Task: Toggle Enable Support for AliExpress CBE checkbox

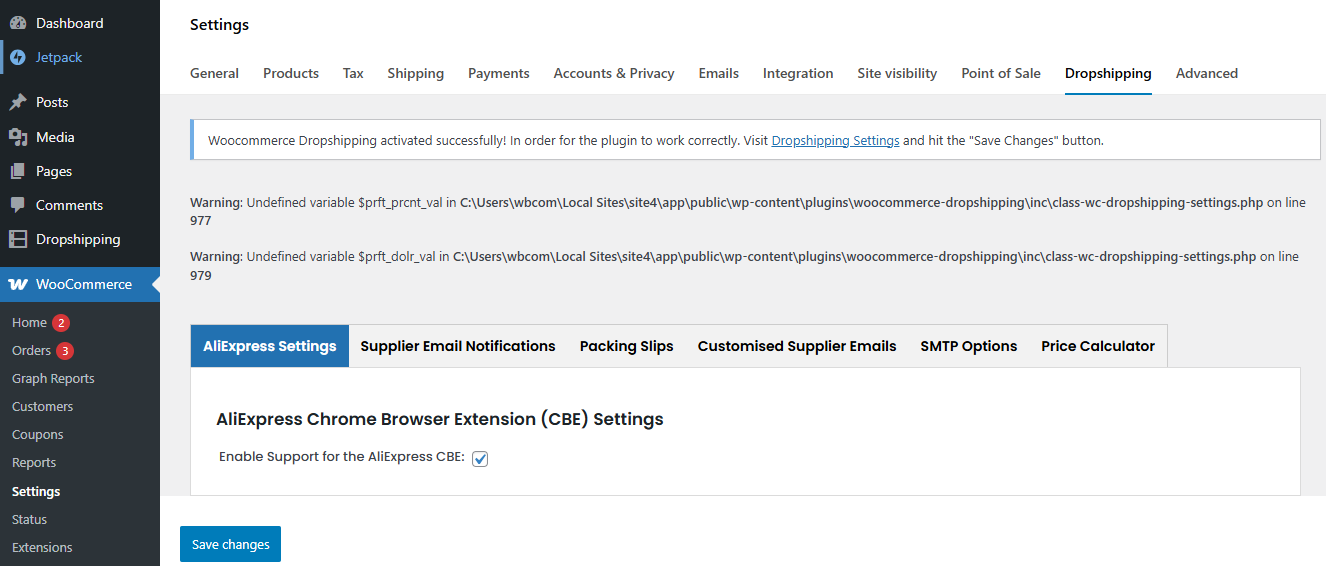Action: (x=480, y=458)
